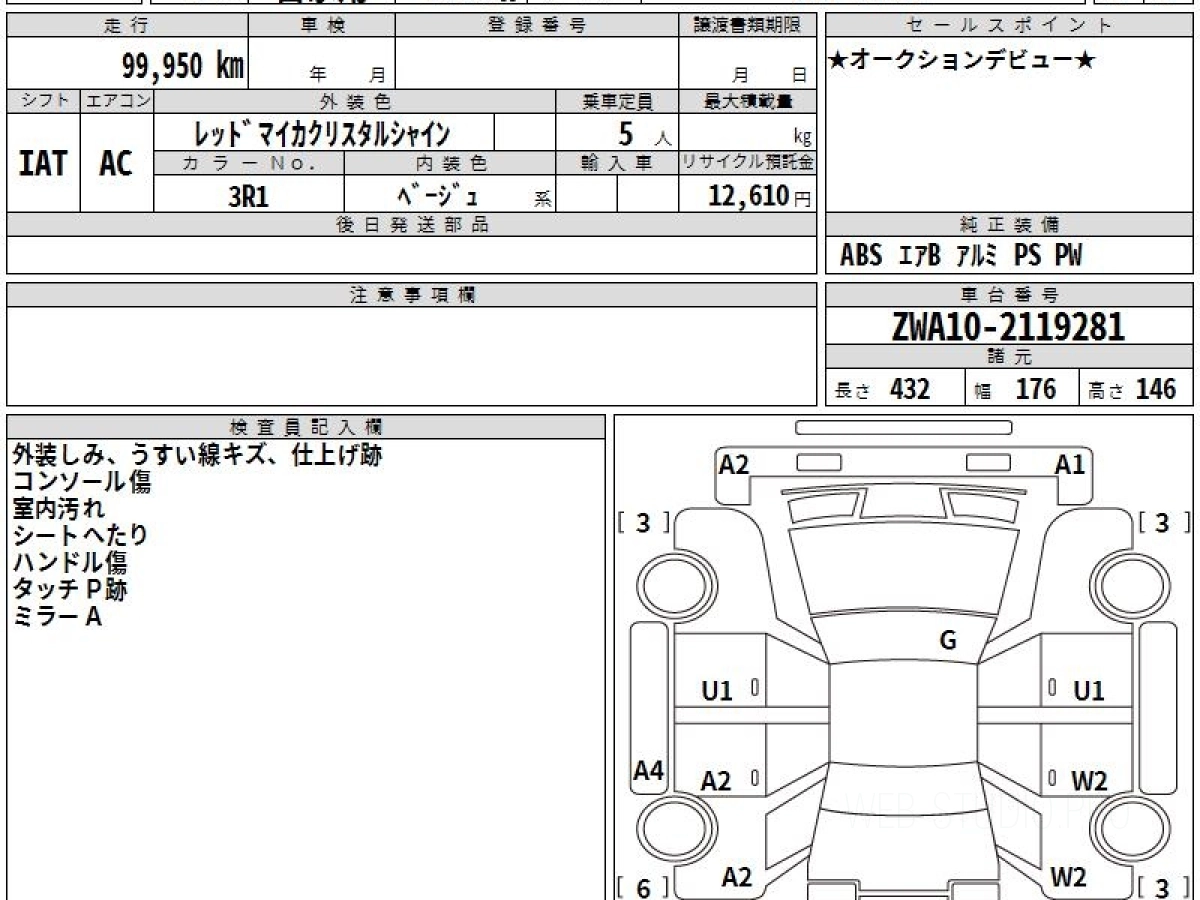
Task: Click the カラーNo. header
Action: click(x=249, y=163)
